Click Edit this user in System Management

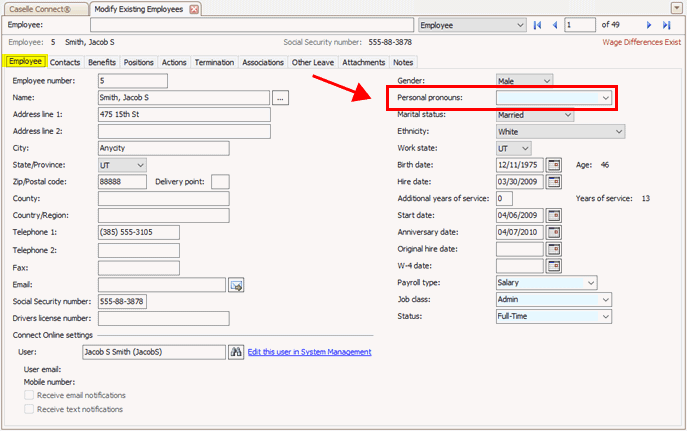coord(309,352)
